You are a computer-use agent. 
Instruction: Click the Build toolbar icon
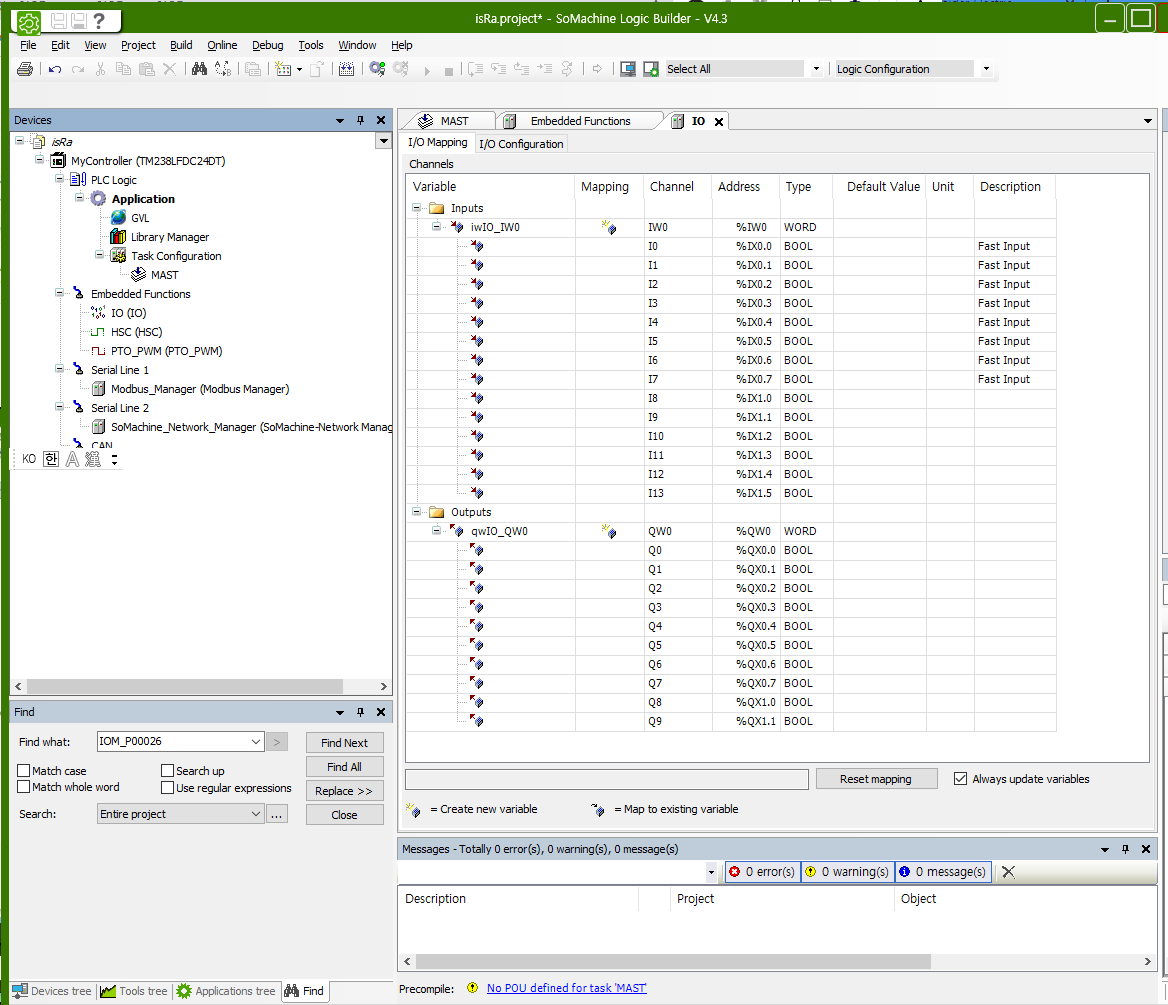pyautogui.click(x=346, y=69)
